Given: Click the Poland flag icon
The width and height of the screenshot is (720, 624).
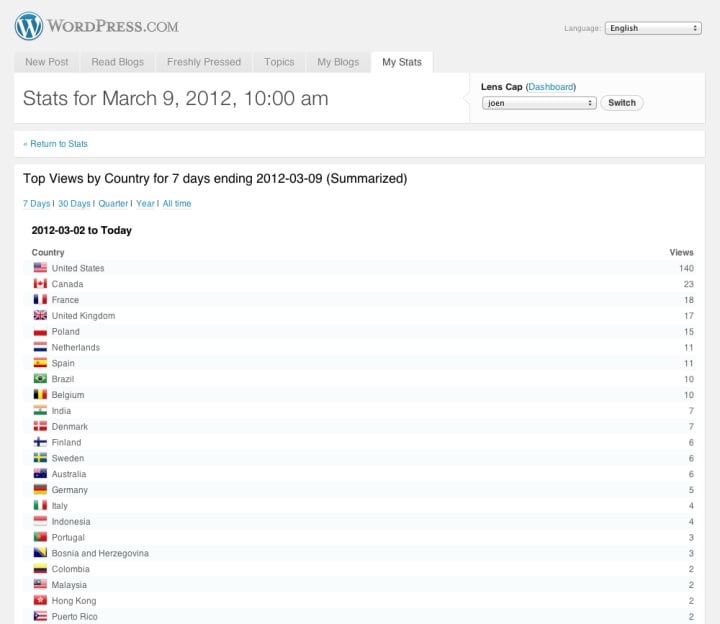Looking at the screenshot, I should (40, 331).
